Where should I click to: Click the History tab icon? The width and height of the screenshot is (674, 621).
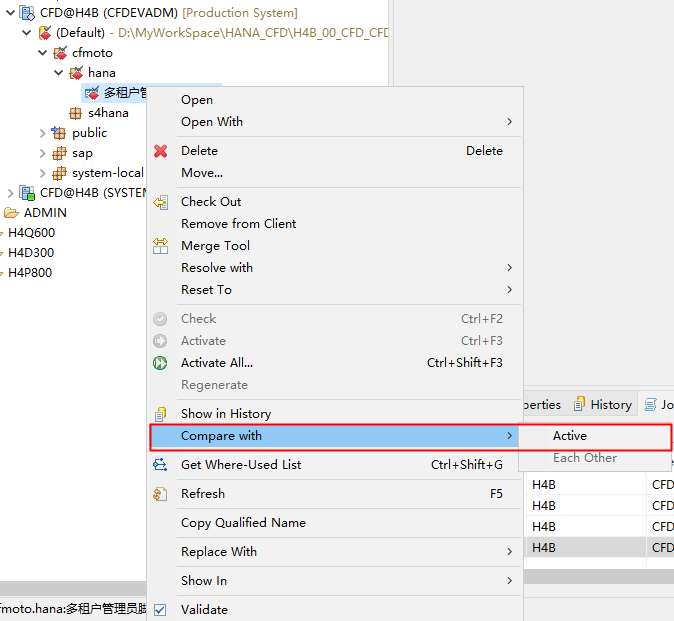pos(579,404)
